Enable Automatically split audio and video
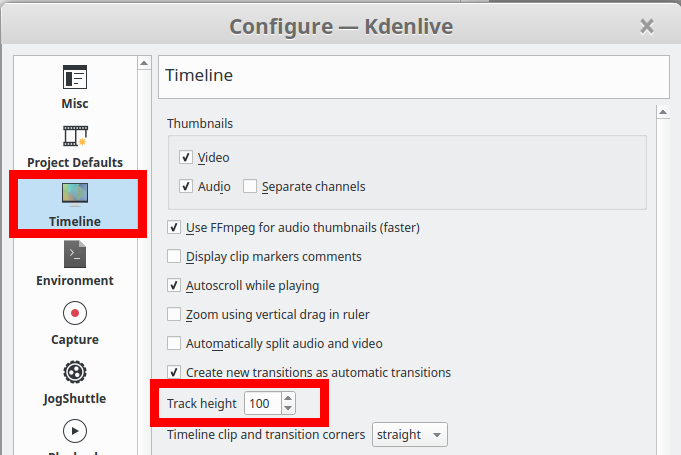This screenshot has height=455, width=681. 174,343
